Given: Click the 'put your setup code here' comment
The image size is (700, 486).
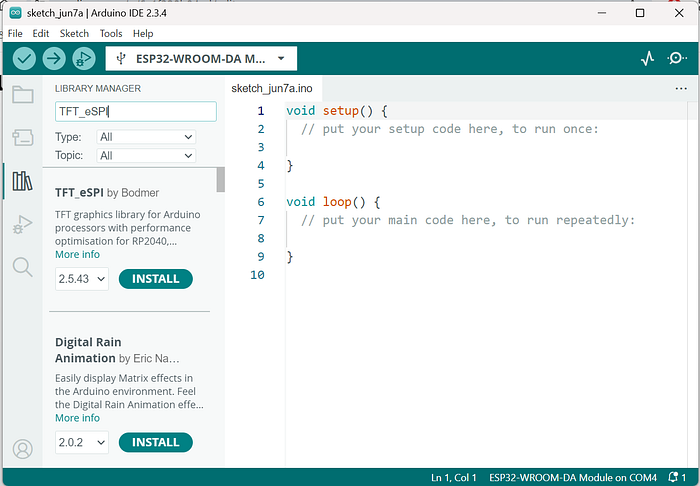Looking at the screenshot, I should tap(450, 129).
